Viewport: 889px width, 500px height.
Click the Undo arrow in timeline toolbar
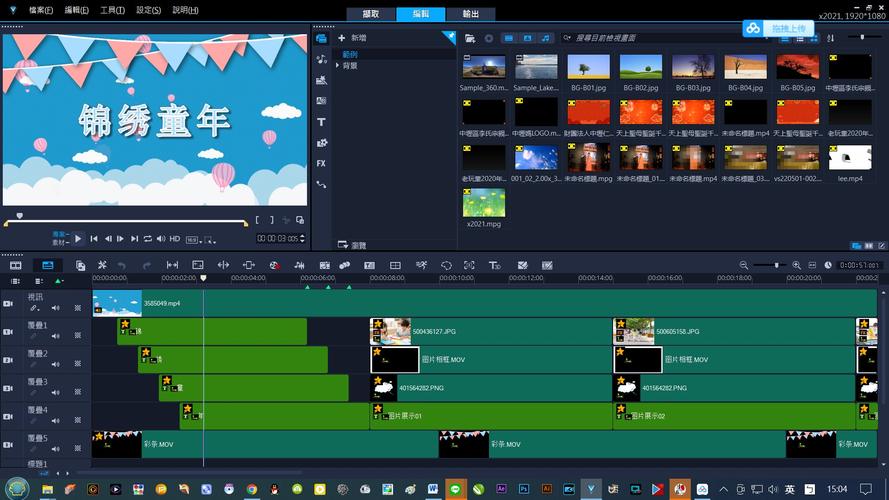point(122,265)
